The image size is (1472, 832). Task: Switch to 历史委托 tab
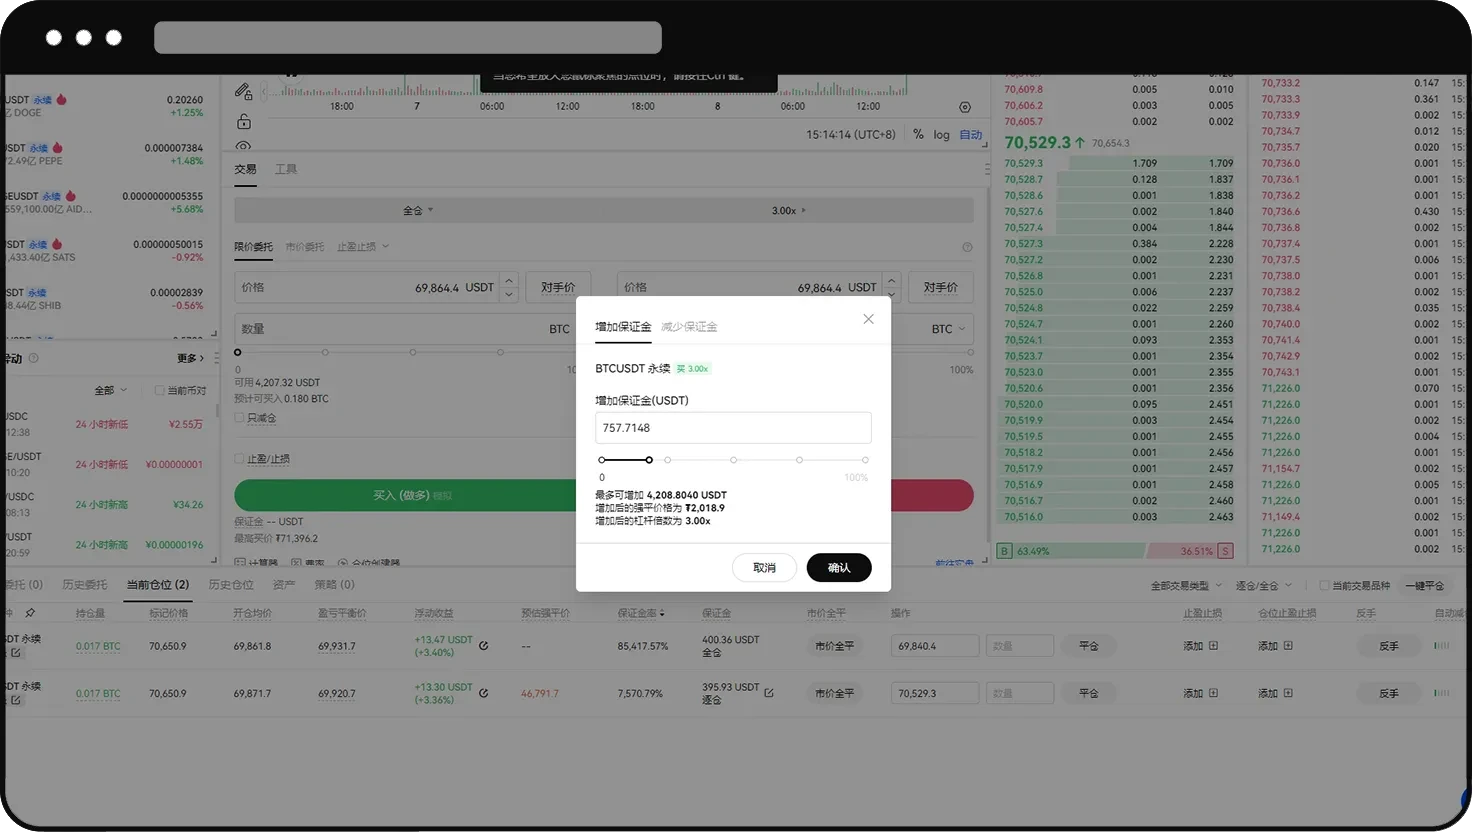[x=84, y=585]
